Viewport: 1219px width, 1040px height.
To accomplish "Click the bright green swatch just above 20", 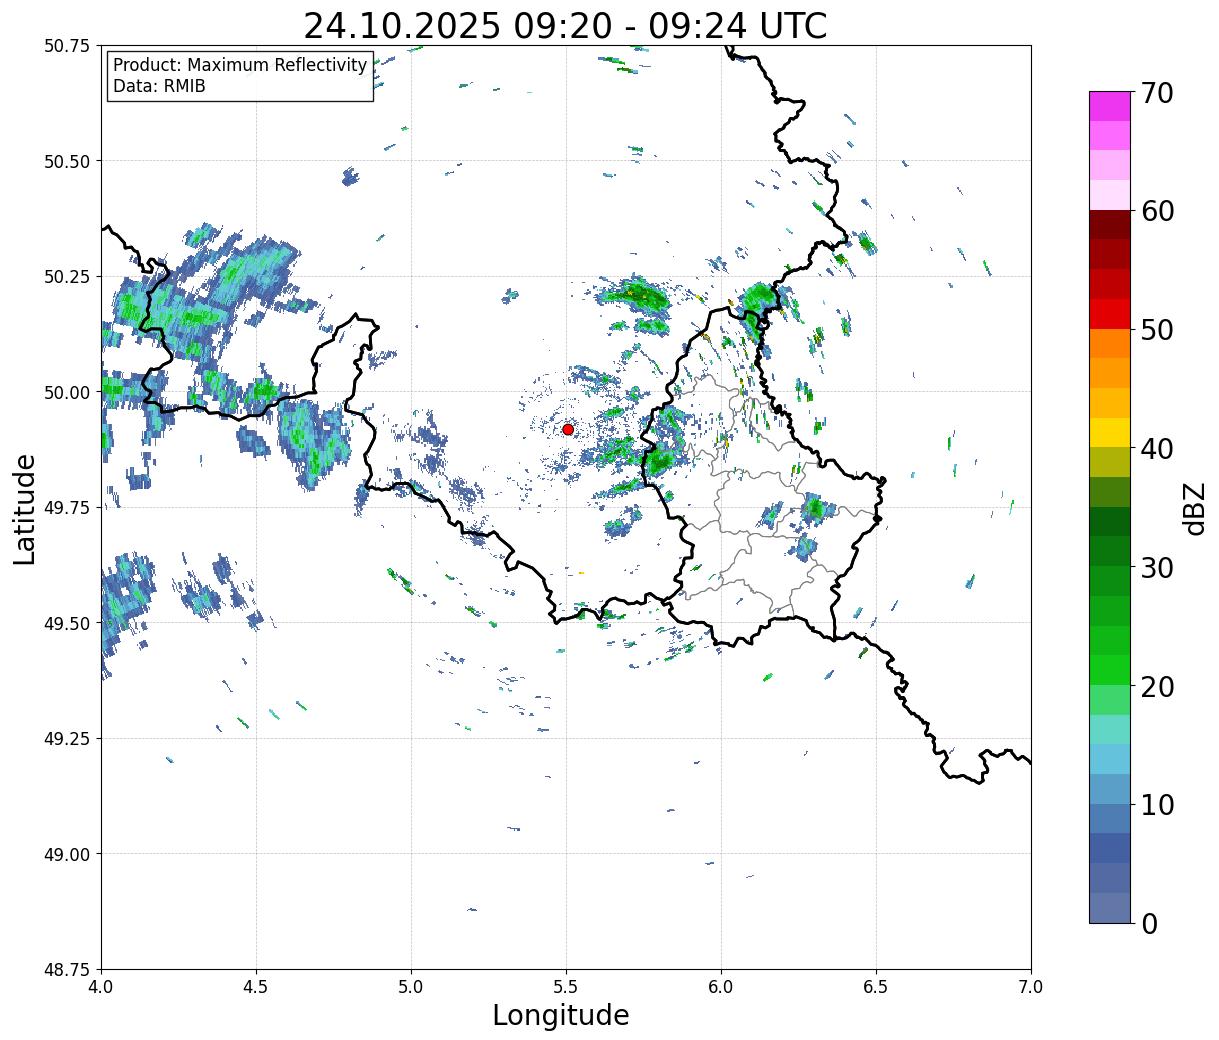I will pos(1109,669).
